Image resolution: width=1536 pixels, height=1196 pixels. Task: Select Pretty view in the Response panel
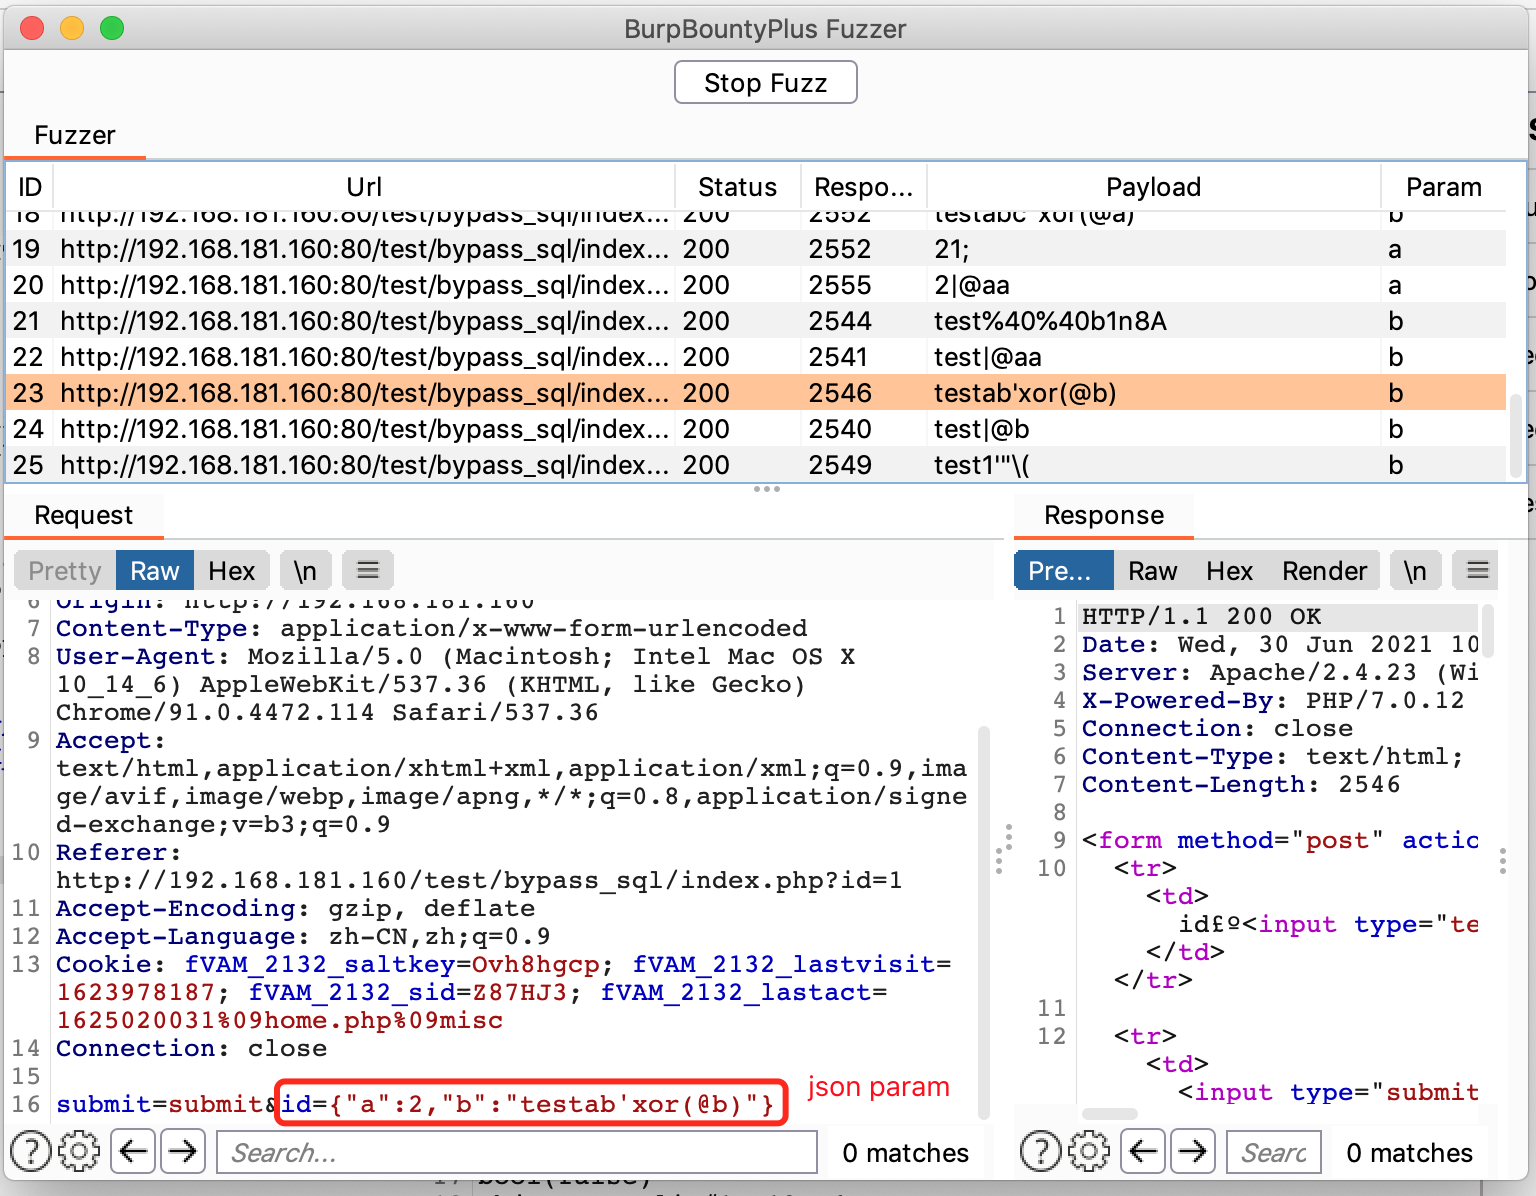point(1064,571)
